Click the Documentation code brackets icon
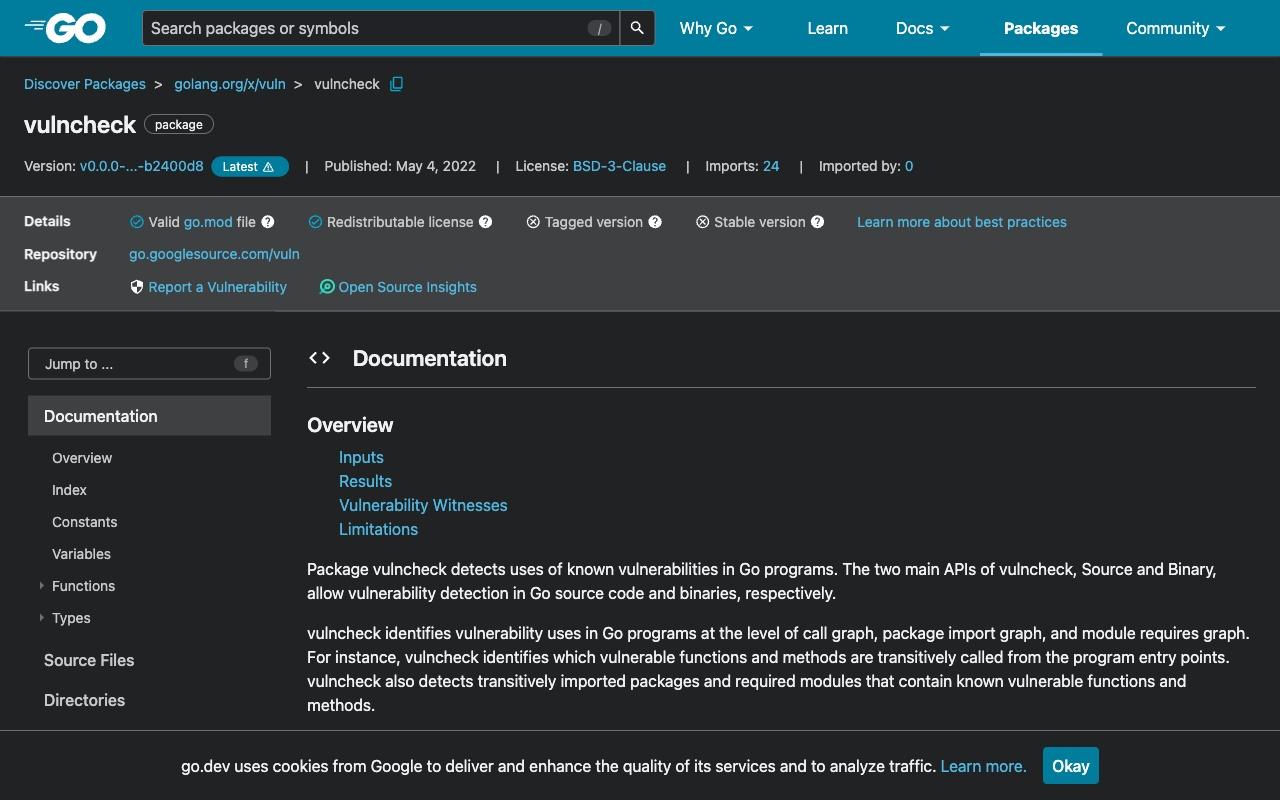Screen dimensions: 1280x800 [319, 358]
